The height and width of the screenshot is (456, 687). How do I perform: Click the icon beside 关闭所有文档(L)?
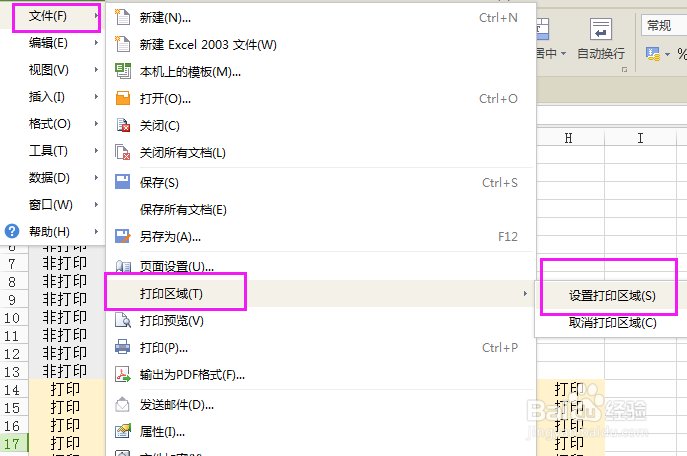tap(122, 152)
